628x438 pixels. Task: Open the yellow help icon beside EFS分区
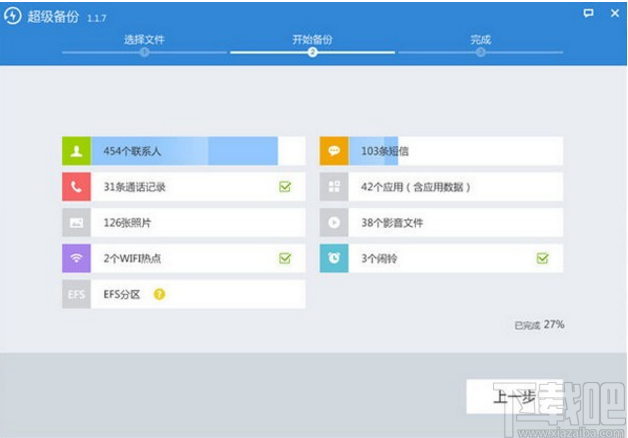click(x=159, y=294)
